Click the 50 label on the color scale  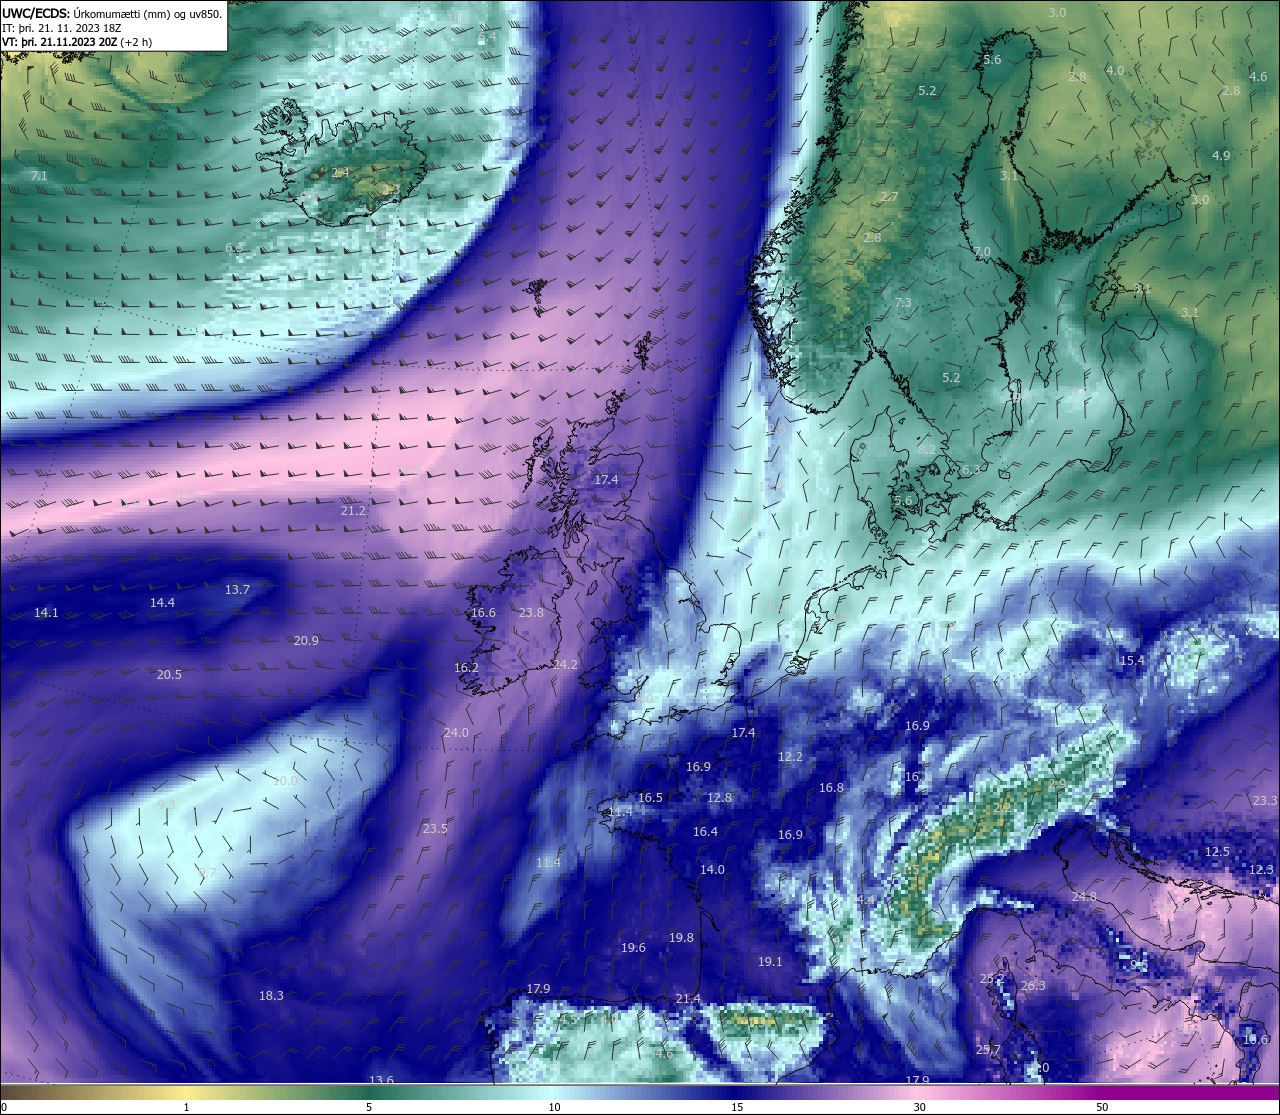click(1102, 1107)
